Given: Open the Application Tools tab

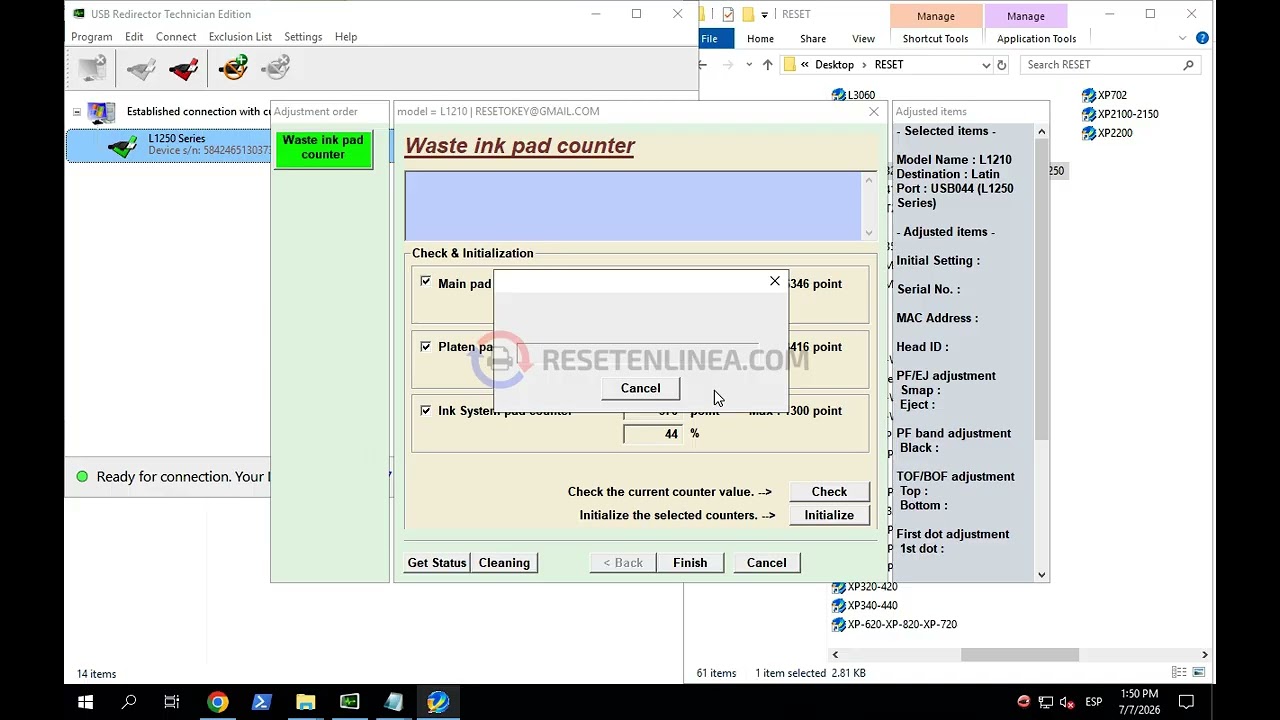Looking at the screenshot, I should tap(1036, 39).
